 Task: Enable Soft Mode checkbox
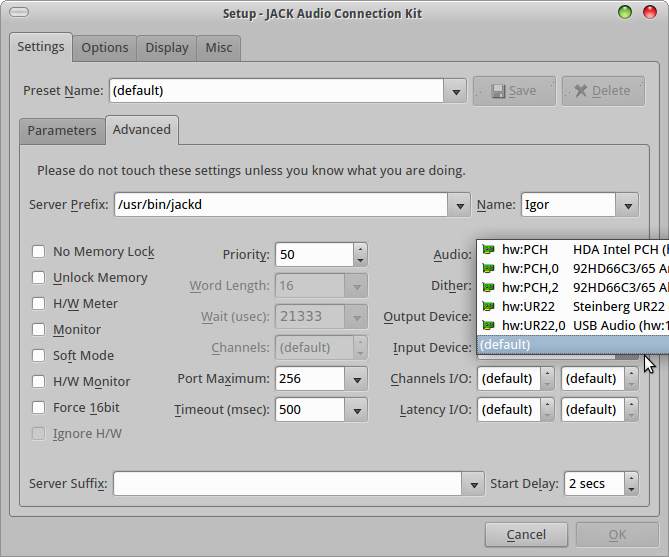(38, 355)
